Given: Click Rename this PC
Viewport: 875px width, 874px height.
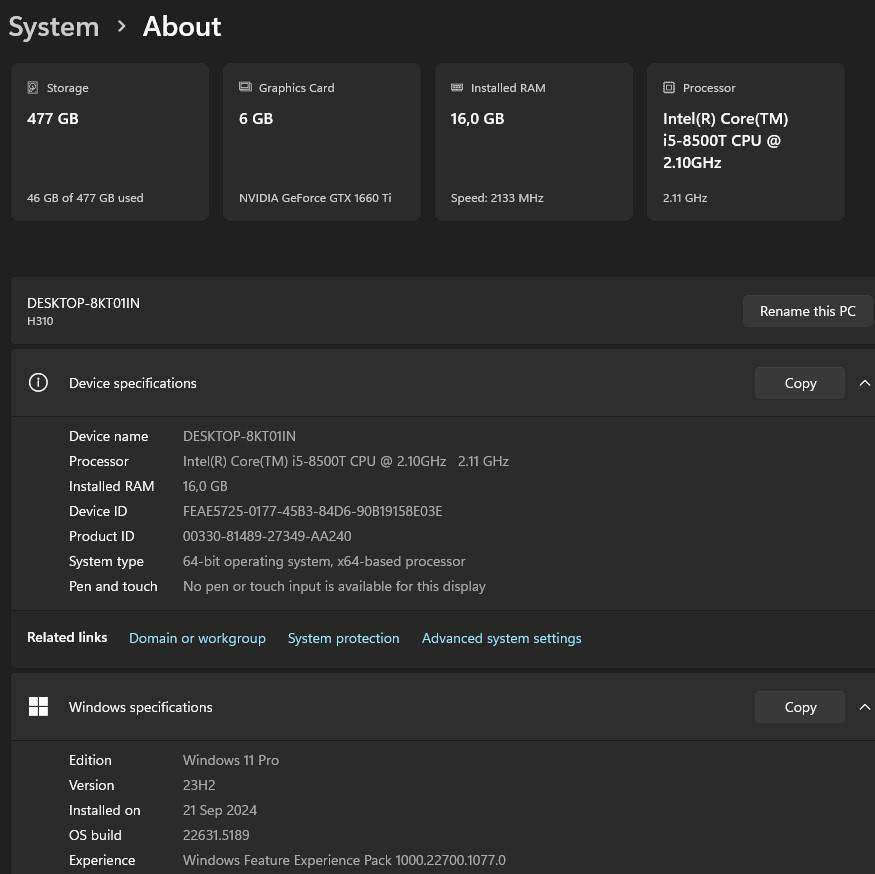Looking at the screenshot, I should (x=807, y=311).
